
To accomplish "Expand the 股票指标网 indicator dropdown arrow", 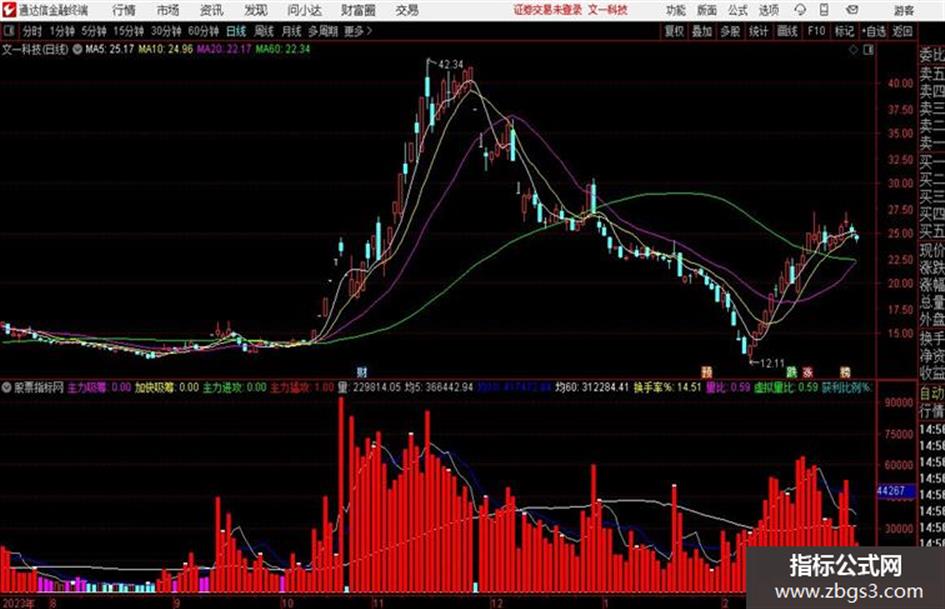I will tap(7, 387).
